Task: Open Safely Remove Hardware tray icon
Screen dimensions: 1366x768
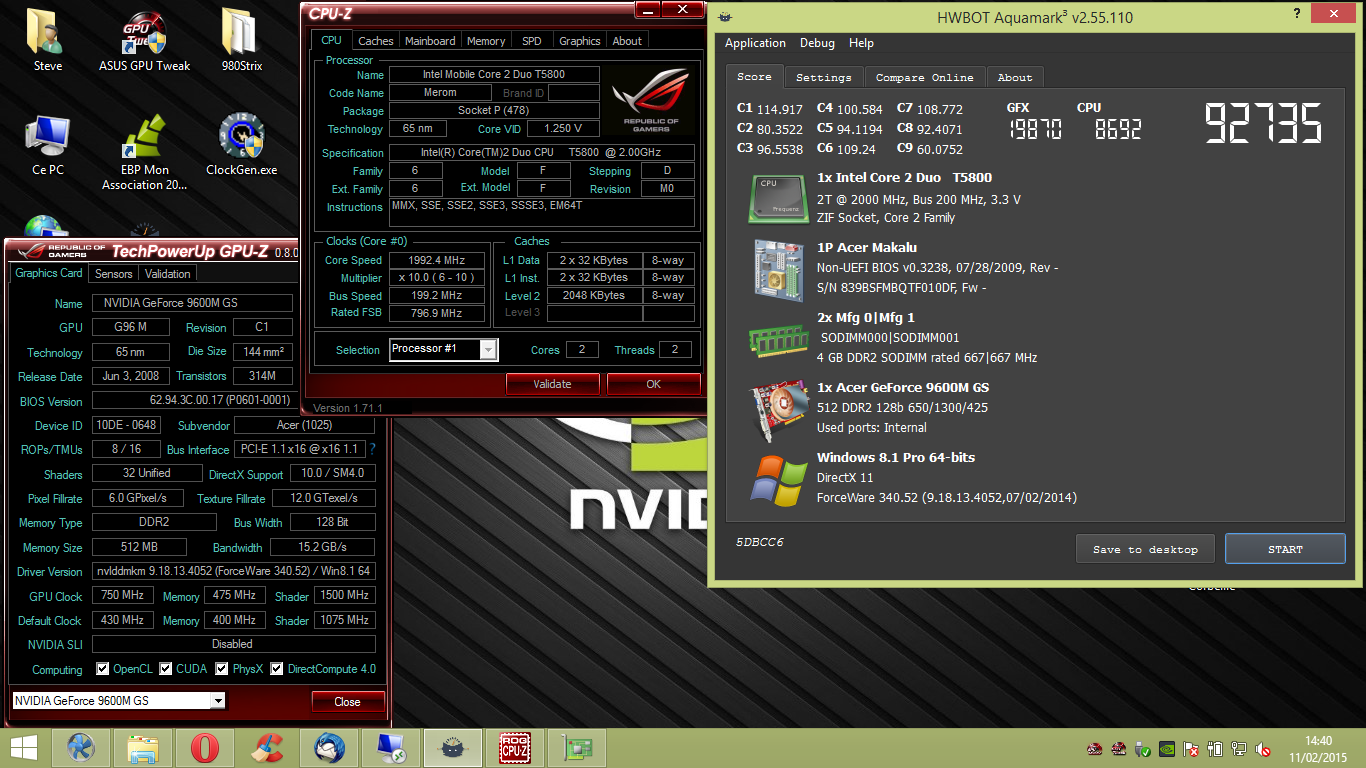Action: pyautogui.click(x=1142, y=748)
